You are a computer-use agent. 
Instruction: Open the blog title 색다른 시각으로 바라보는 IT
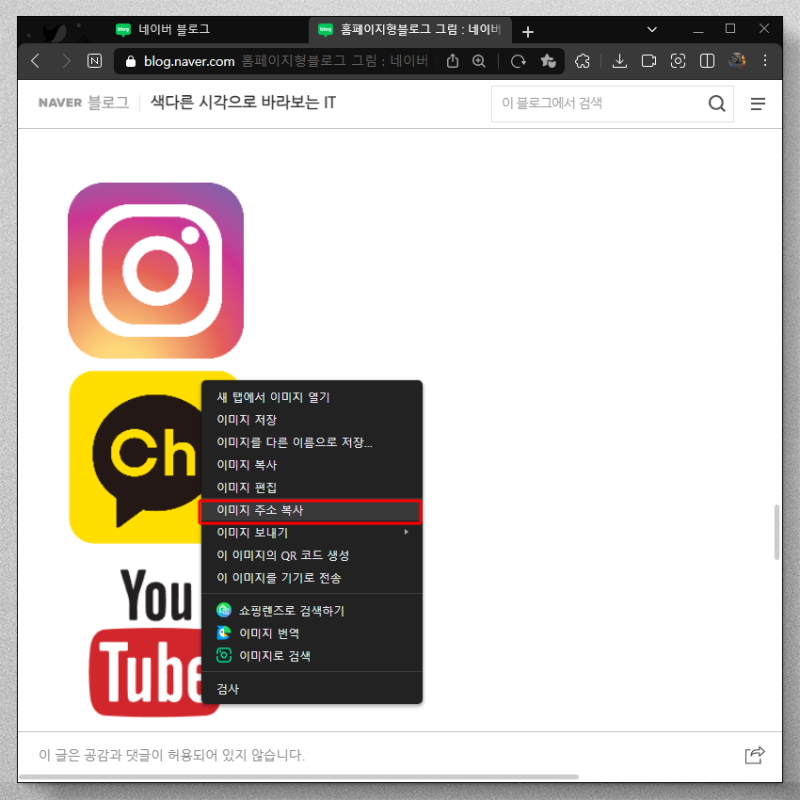point(243,103)
